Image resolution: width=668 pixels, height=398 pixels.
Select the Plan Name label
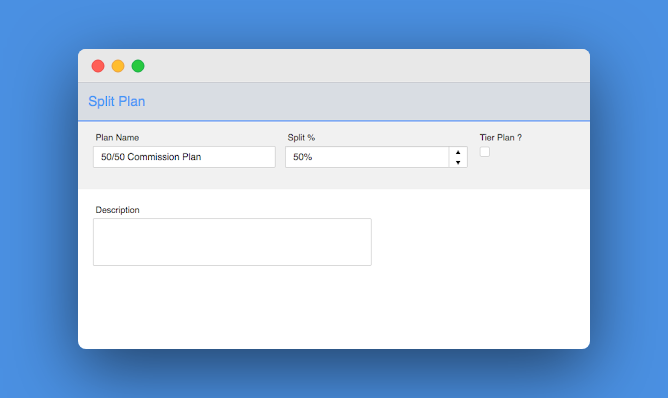click(x=117, y=138)
